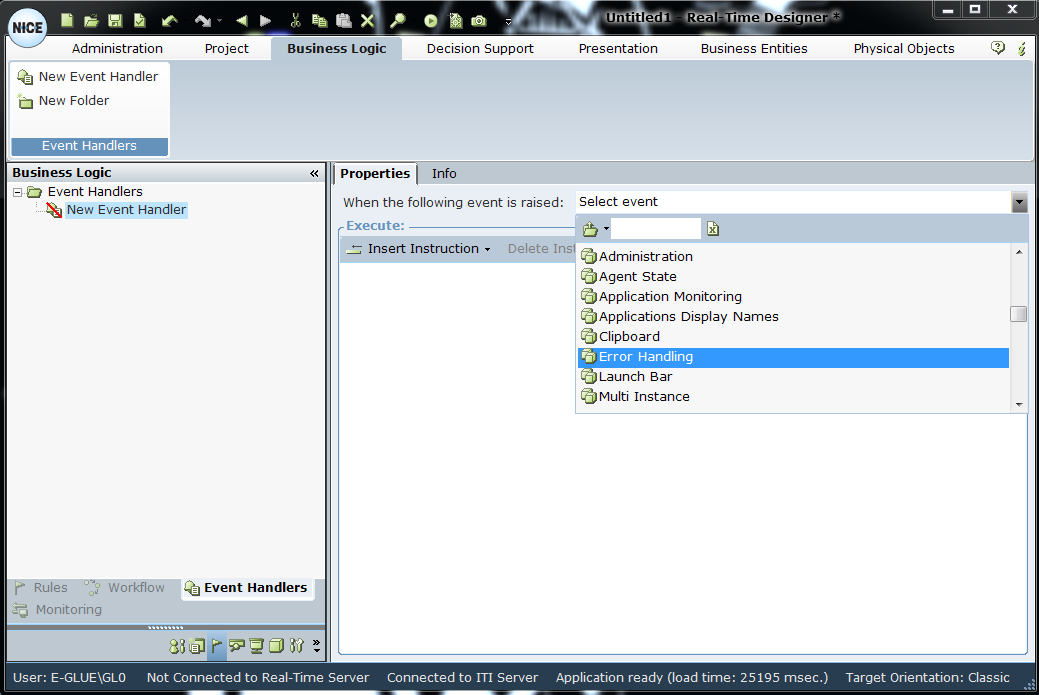
Task: Open the Insert Instruction dropdown
Action: click(419, 249)
